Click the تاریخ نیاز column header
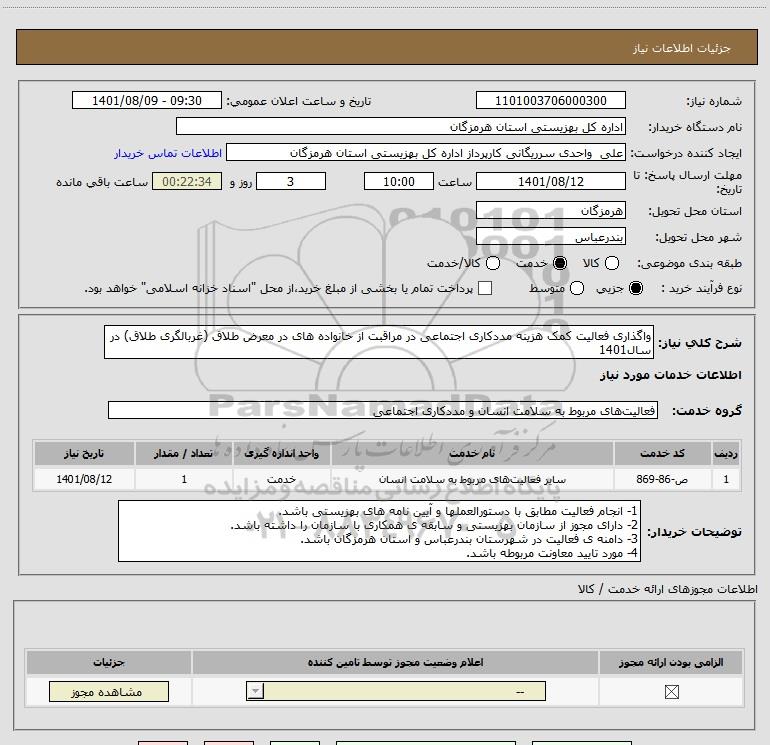The image size is (770, 745). tap(84, 453)
